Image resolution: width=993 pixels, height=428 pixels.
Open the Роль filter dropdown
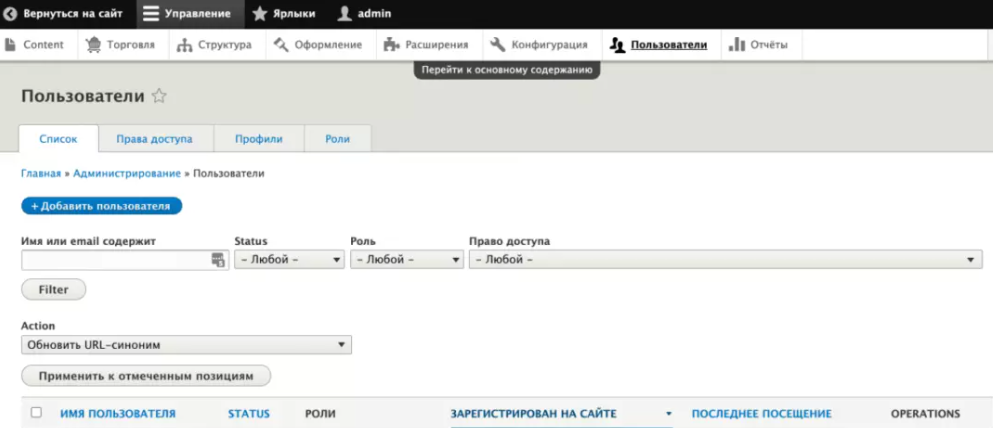pyautogui.click(x=407, y=260)
